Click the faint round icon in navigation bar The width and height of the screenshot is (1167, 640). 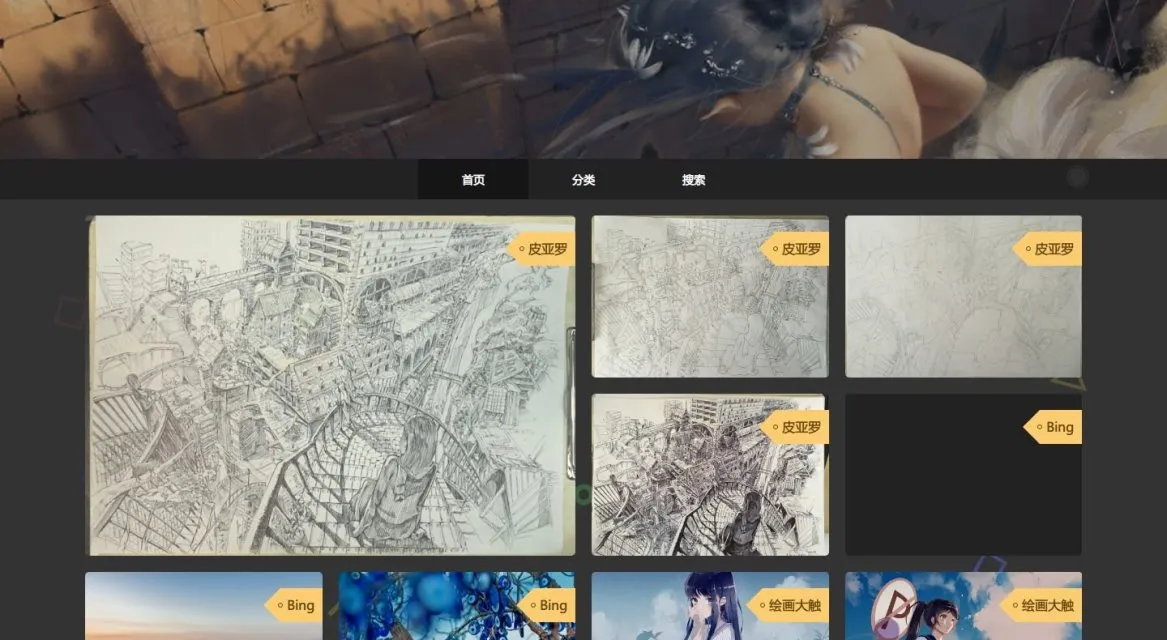tap(1077, 177)
